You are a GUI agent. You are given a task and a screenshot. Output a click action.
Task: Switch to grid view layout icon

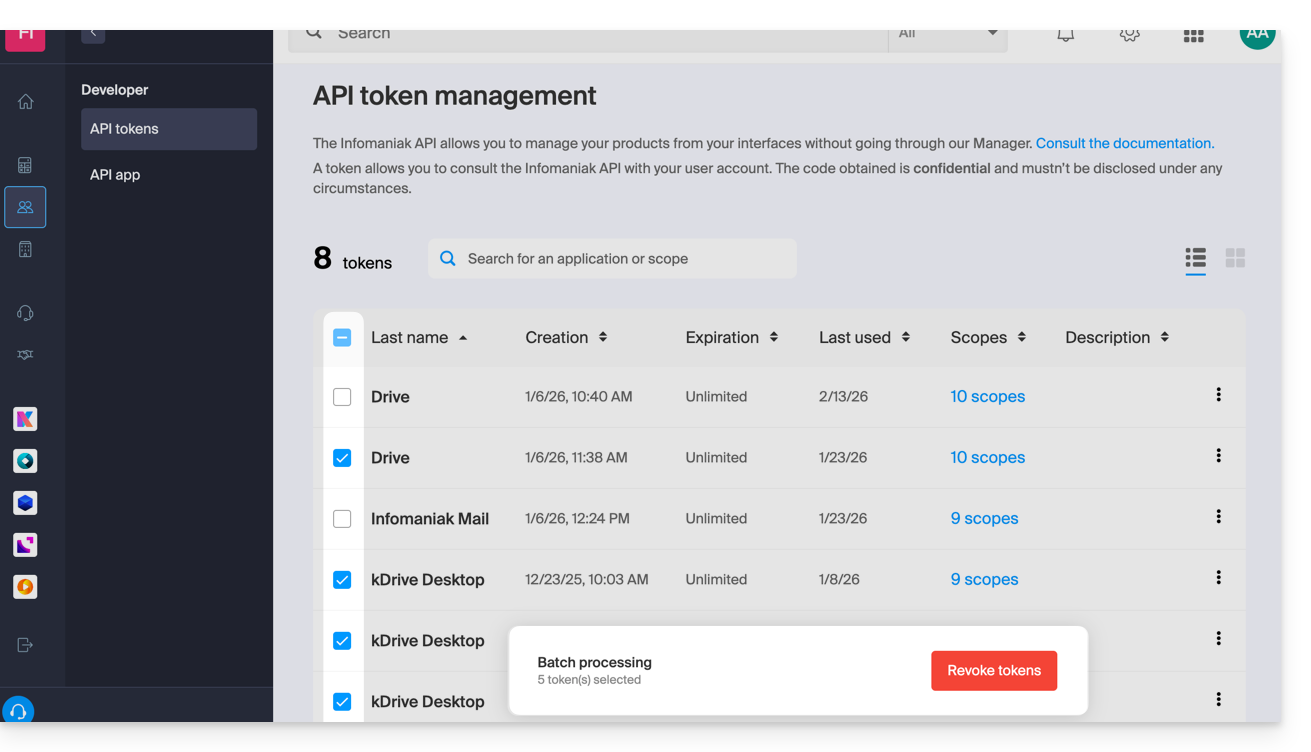[1235, 258]
